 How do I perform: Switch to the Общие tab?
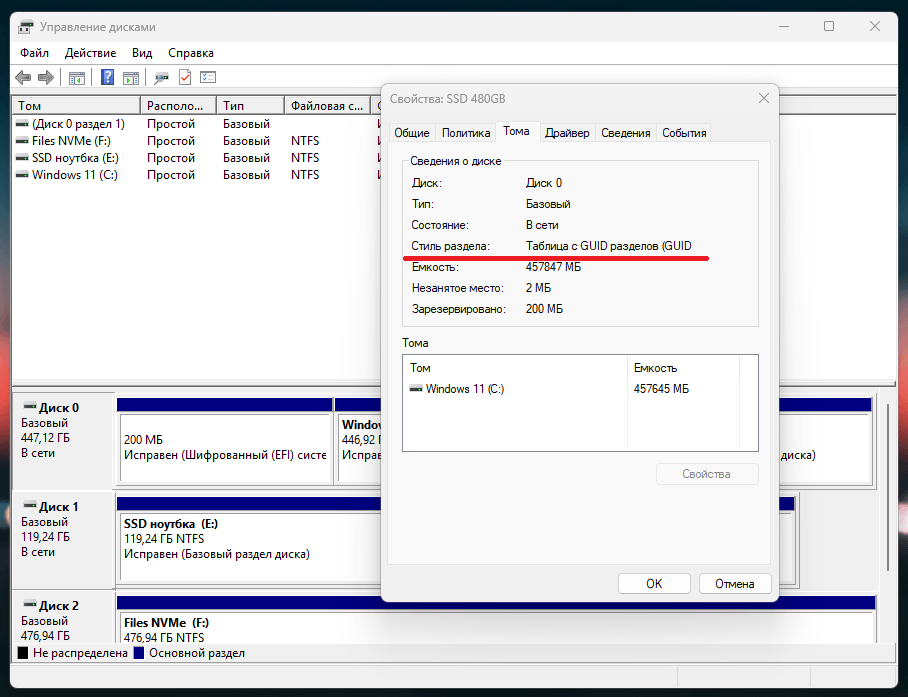(x=412, y=133)
